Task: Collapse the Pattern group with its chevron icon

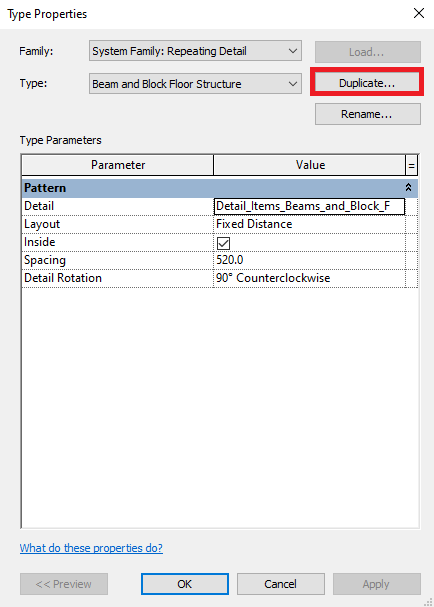Action: point(408,188)
